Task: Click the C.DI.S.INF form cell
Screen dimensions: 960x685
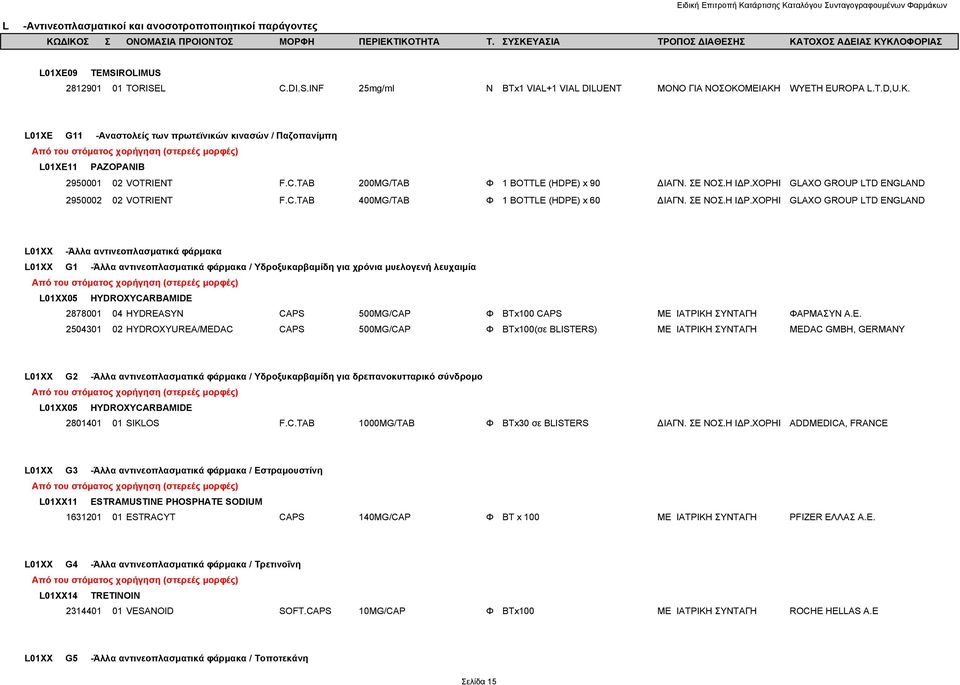Action: (301, 88)
